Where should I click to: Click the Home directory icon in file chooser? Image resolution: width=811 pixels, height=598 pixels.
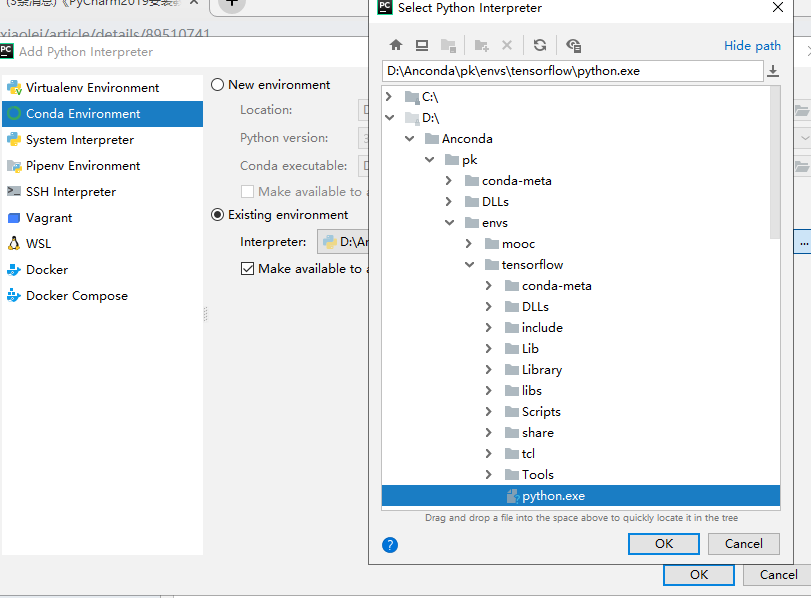tap(396, 46)
